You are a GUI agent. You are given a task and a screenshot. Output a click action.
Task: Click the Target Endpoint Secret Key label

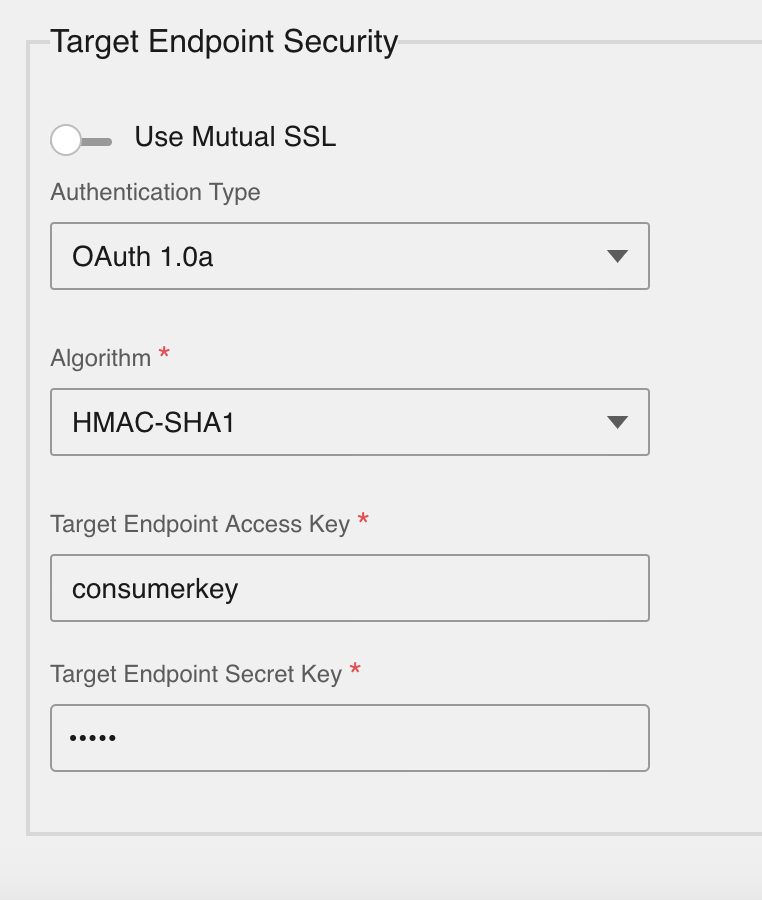[196, 674]
